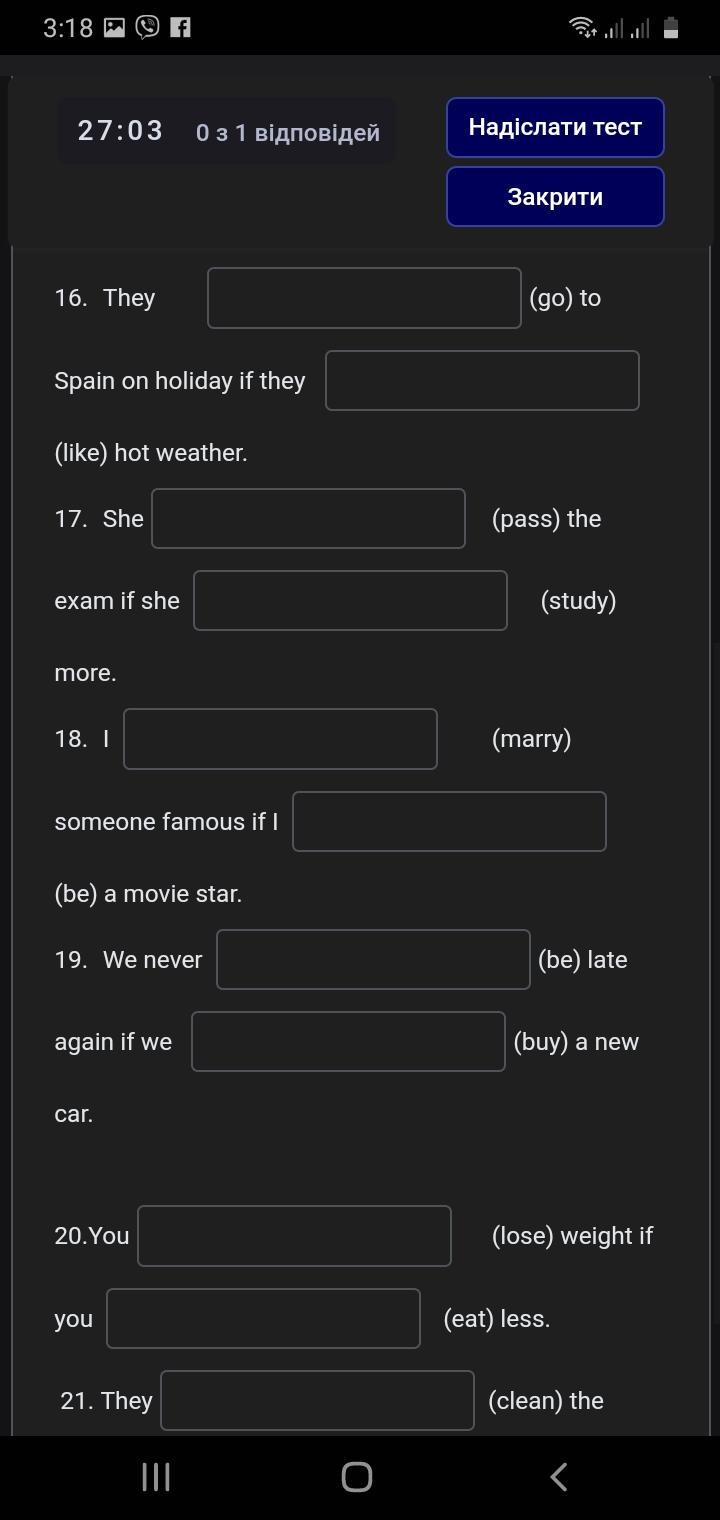Click the 27:03 countdown timer
Screen dimensions: 720x1520
(x=120, y=131)
